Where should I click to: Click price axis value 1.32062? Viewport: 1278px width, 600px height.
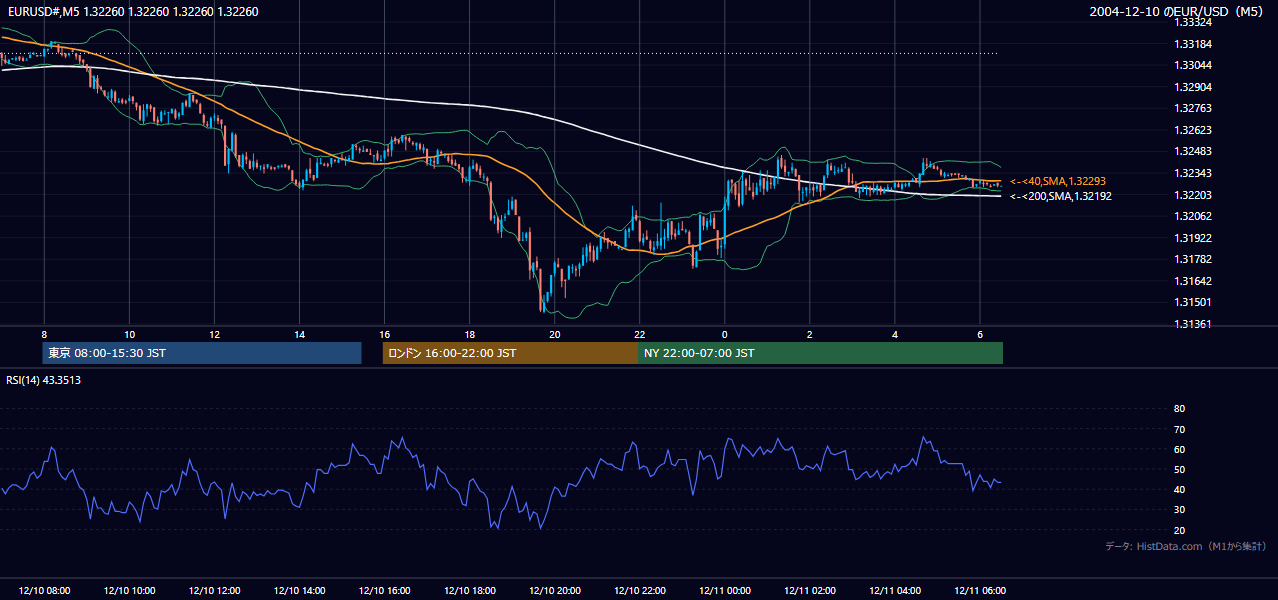1195,216
